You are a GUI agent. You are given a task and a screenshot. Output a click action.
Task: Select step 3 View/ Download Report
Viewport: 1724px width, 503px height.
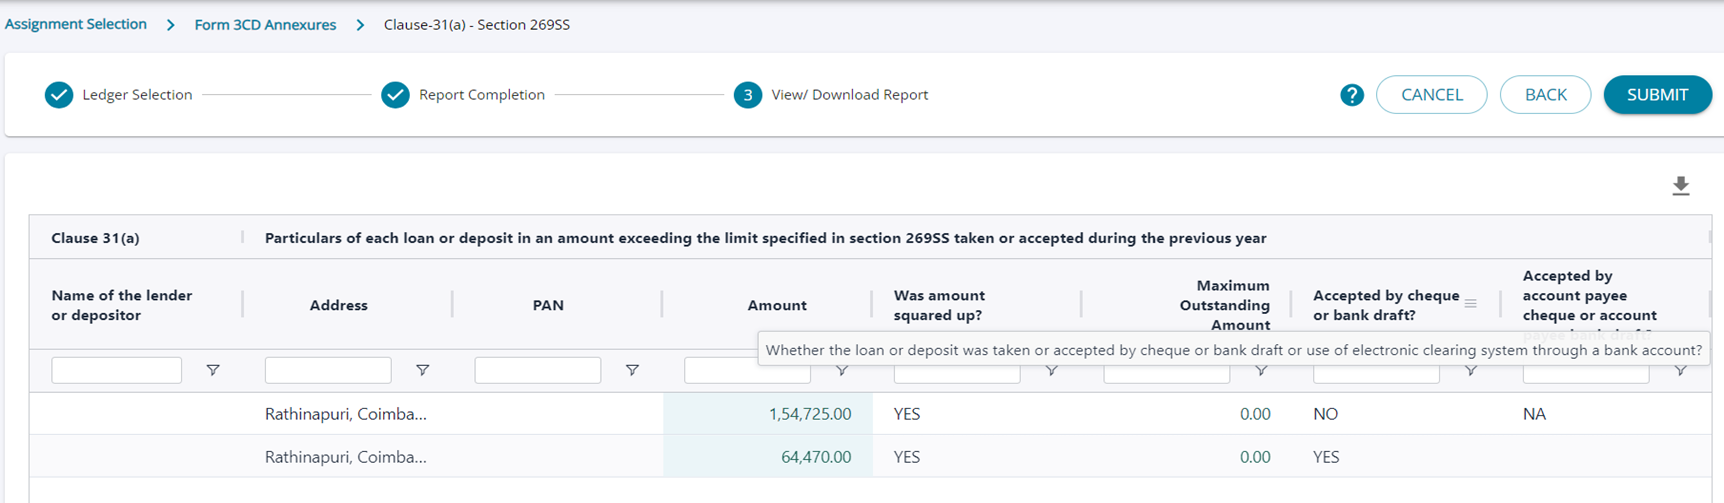pyautogui.click(x=747, y=95)
